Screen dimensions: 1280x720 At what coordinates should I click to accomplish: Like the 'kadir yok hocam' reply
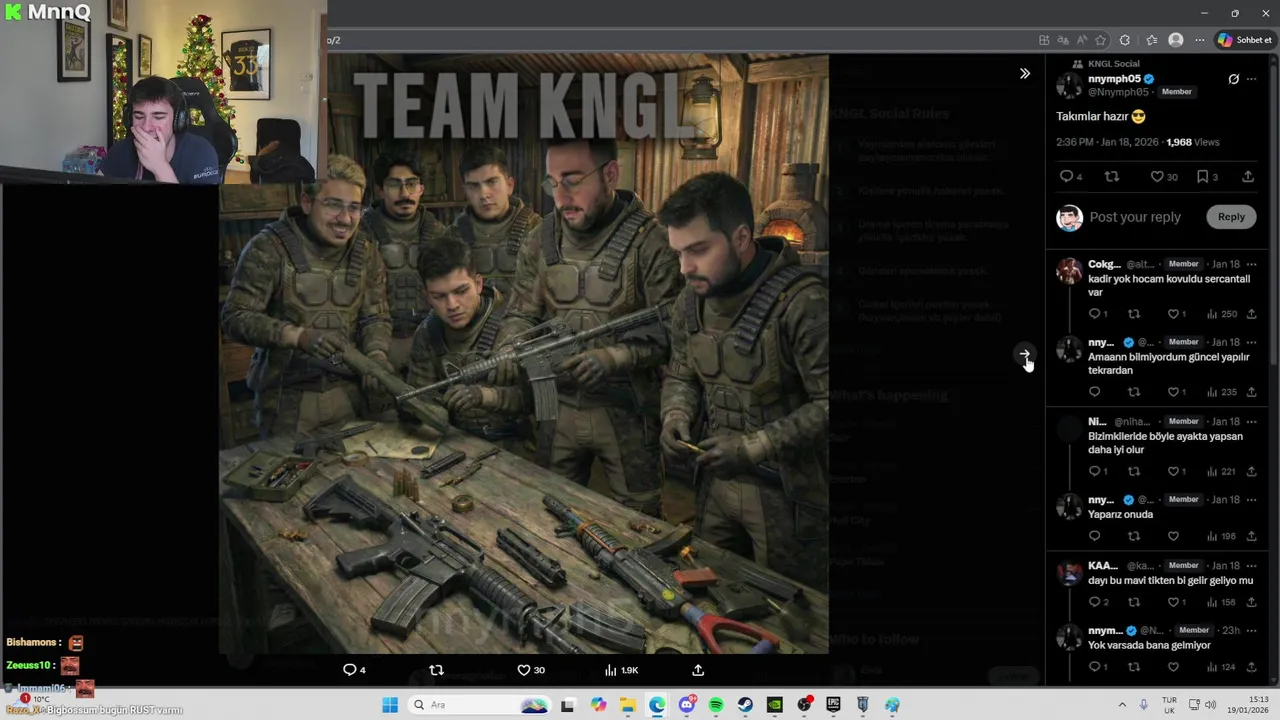click(x=1173, y=314)
